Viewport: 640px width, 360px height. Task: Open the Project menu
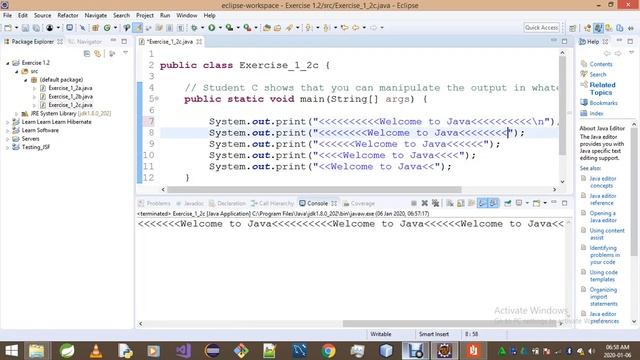coord(145,15)
